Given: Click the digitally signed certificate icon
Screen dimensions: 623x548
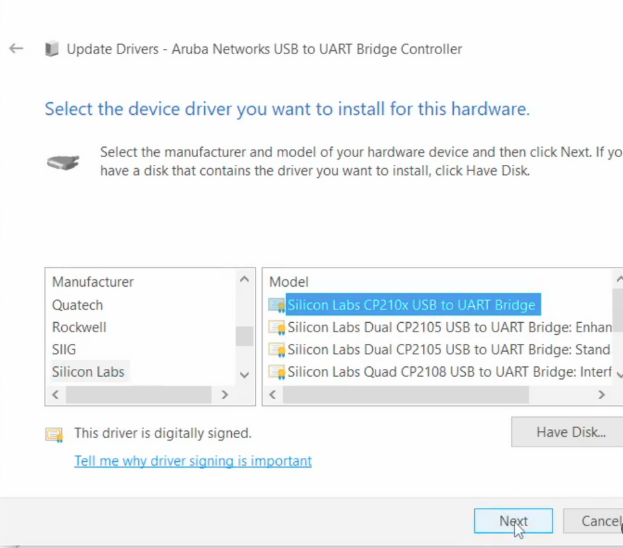Looking at the screenshot, I should [x=54, y=434].
